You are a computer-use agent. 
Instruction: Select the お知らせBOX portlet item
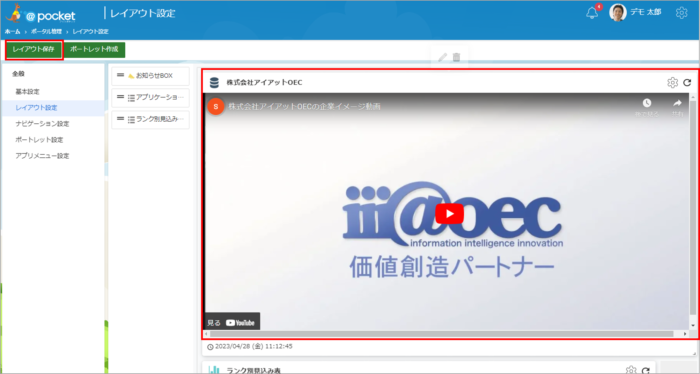(x=150, y=76)
